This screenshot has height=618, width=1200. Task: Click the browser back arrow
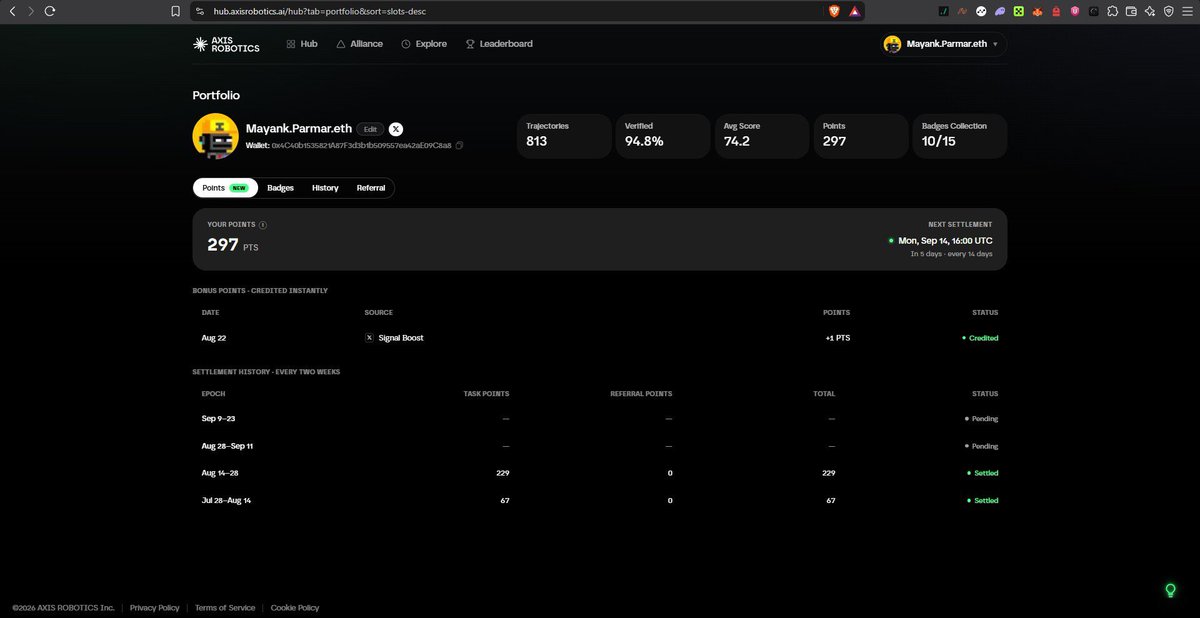tap(12, 11)
